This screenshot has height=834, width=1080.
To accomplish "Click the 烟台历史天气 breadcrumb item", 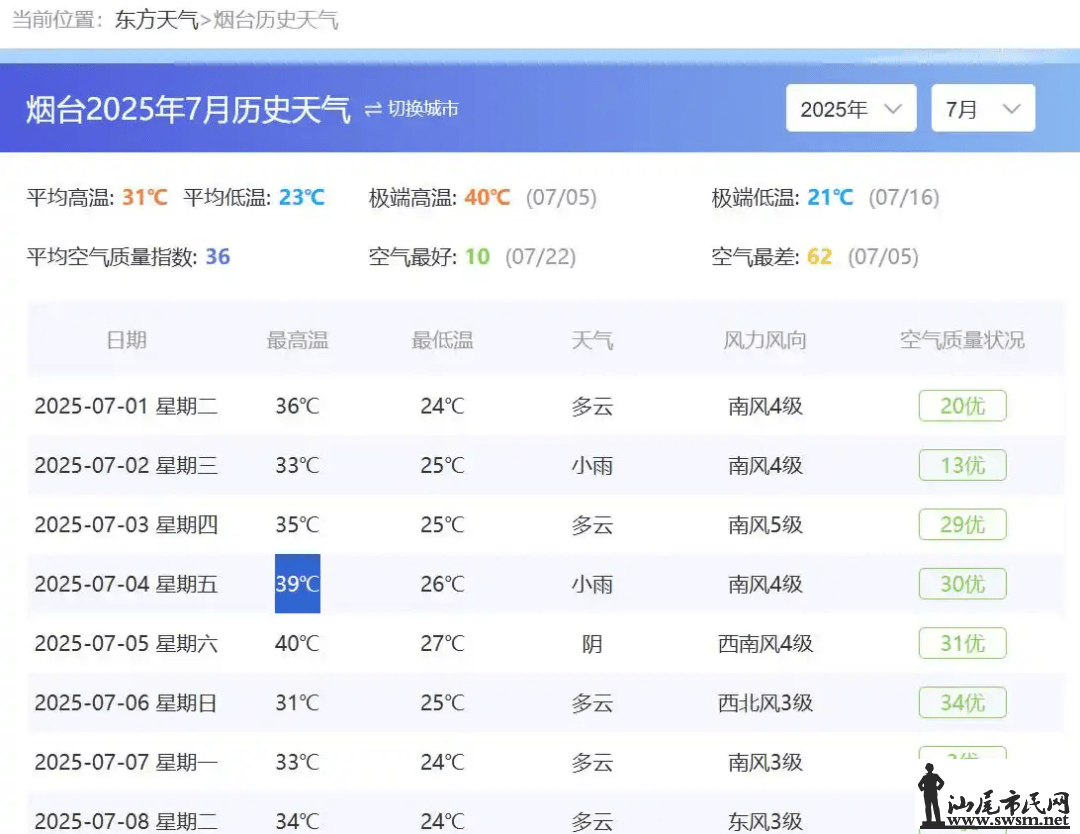I will point(276,20).
